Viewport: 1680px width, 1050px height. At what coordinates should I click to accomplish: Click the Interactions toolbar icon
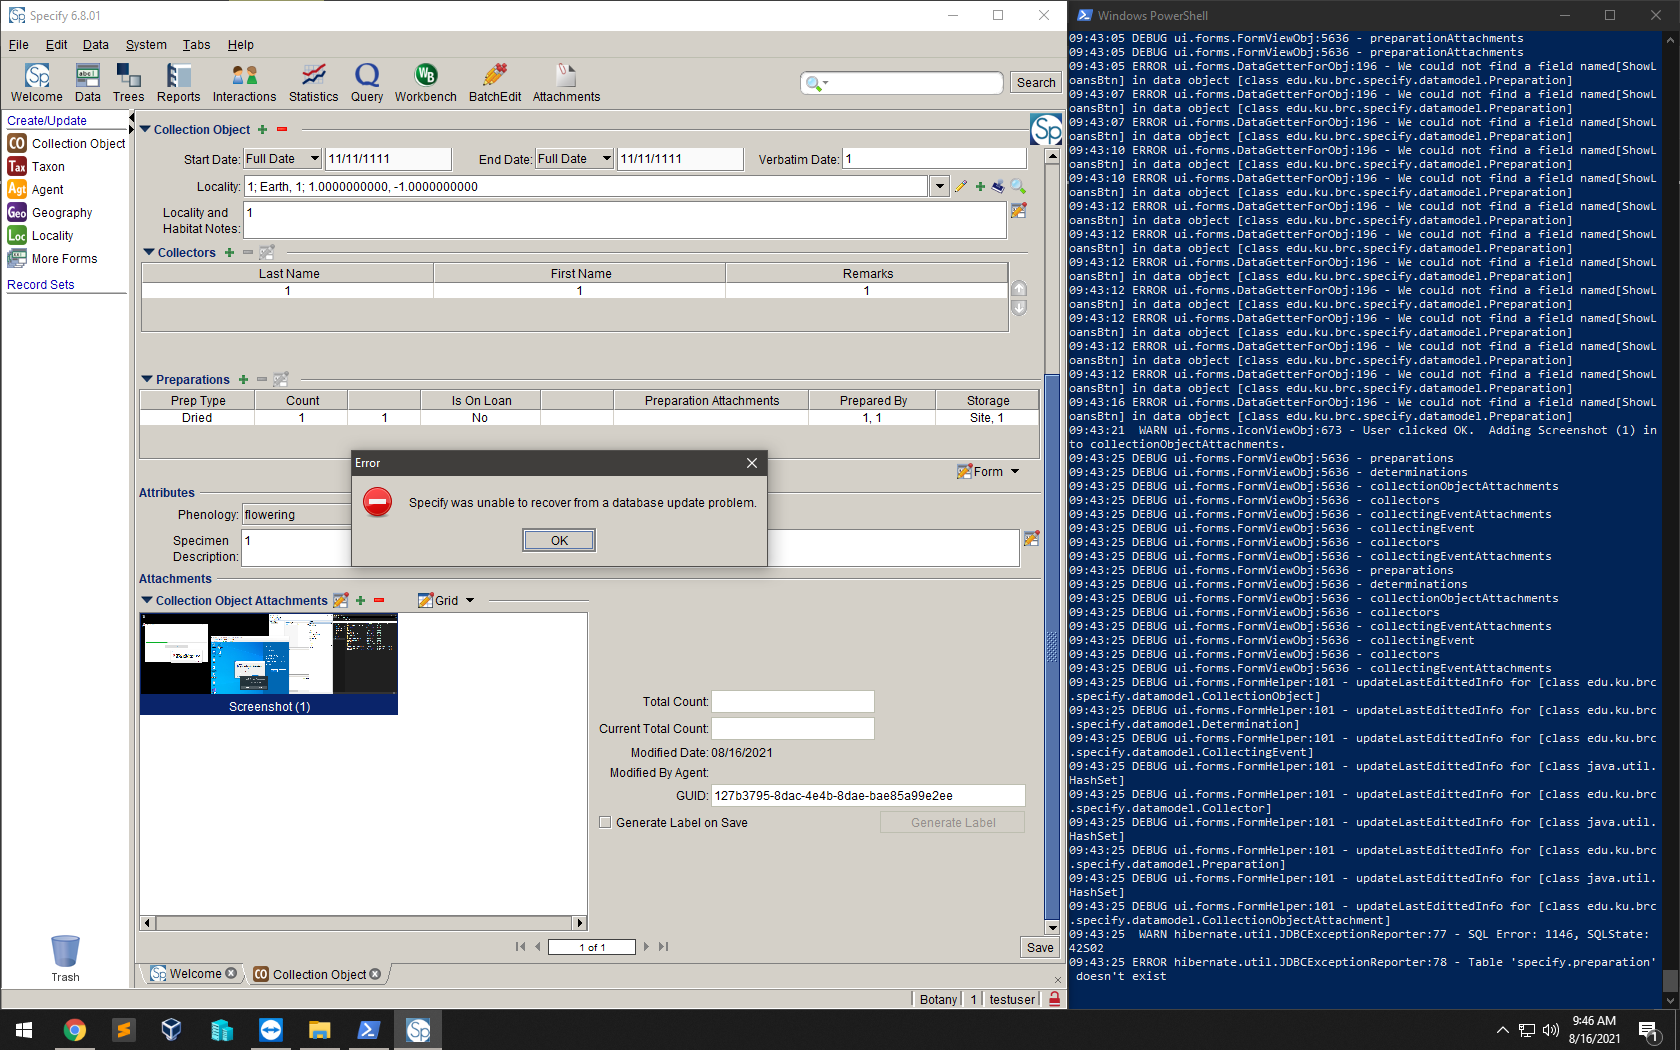[x=243, y=81]
